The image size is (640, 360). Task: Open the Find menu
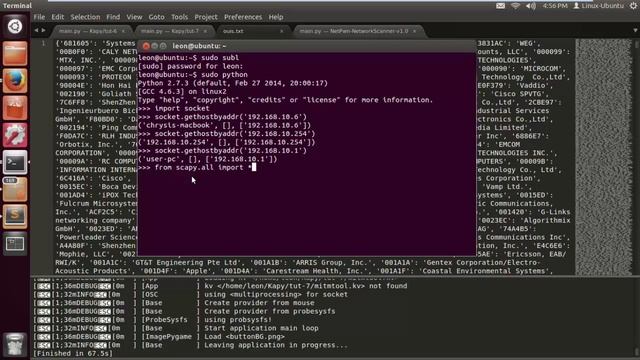(113, 17)
